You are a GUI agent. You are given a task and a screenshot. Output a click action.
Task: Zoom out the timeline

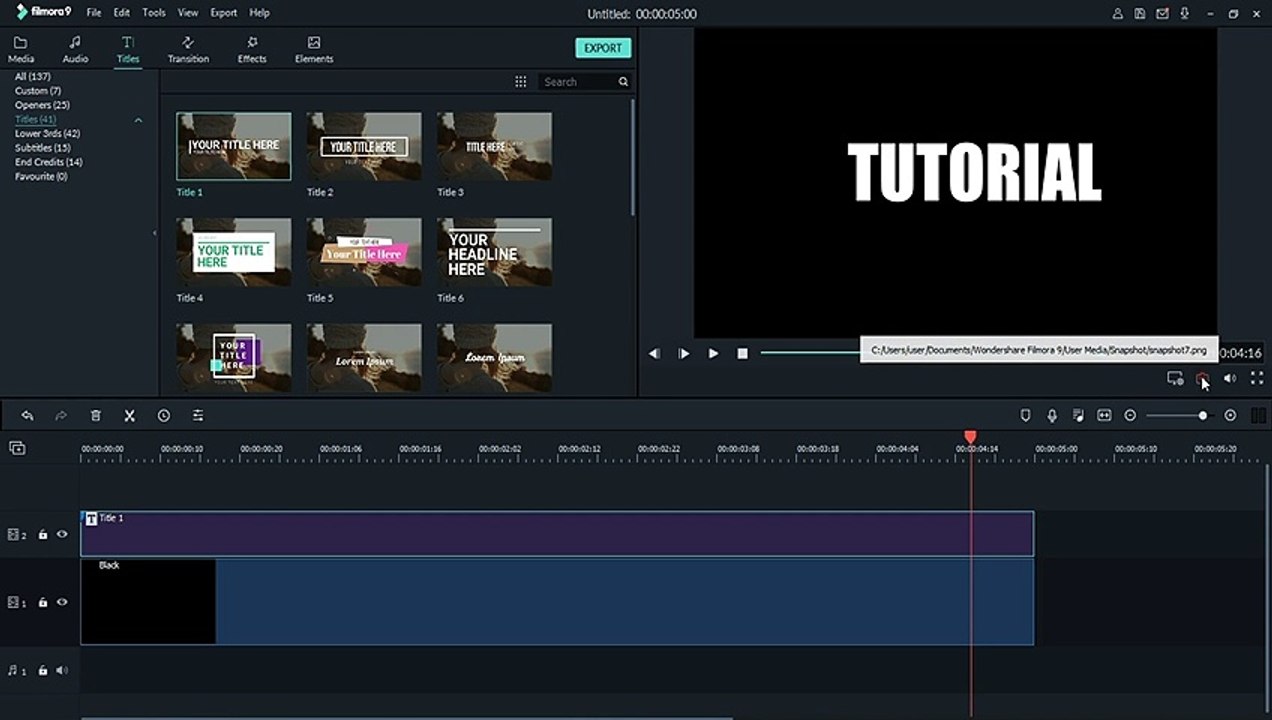pos(1130,415)
